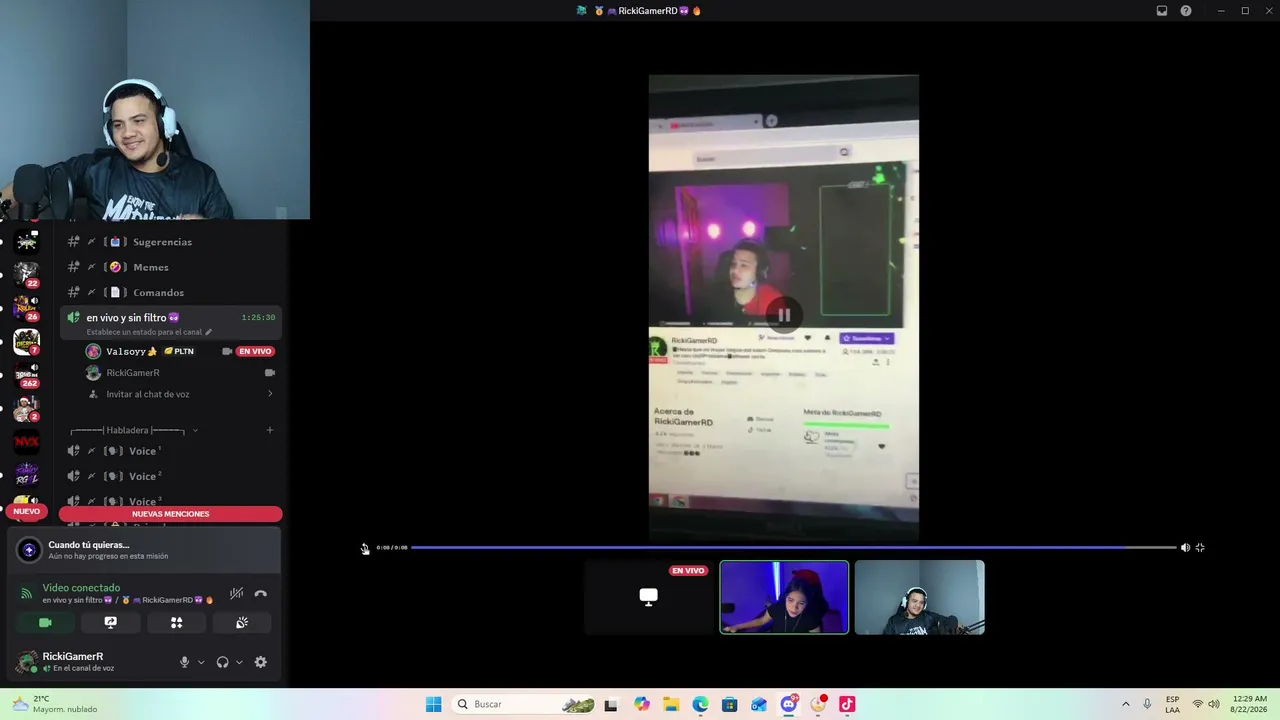Open the Memes channel
This screenshot has height=720, width=1280.
pyautogui.click(x=170, y=267)
